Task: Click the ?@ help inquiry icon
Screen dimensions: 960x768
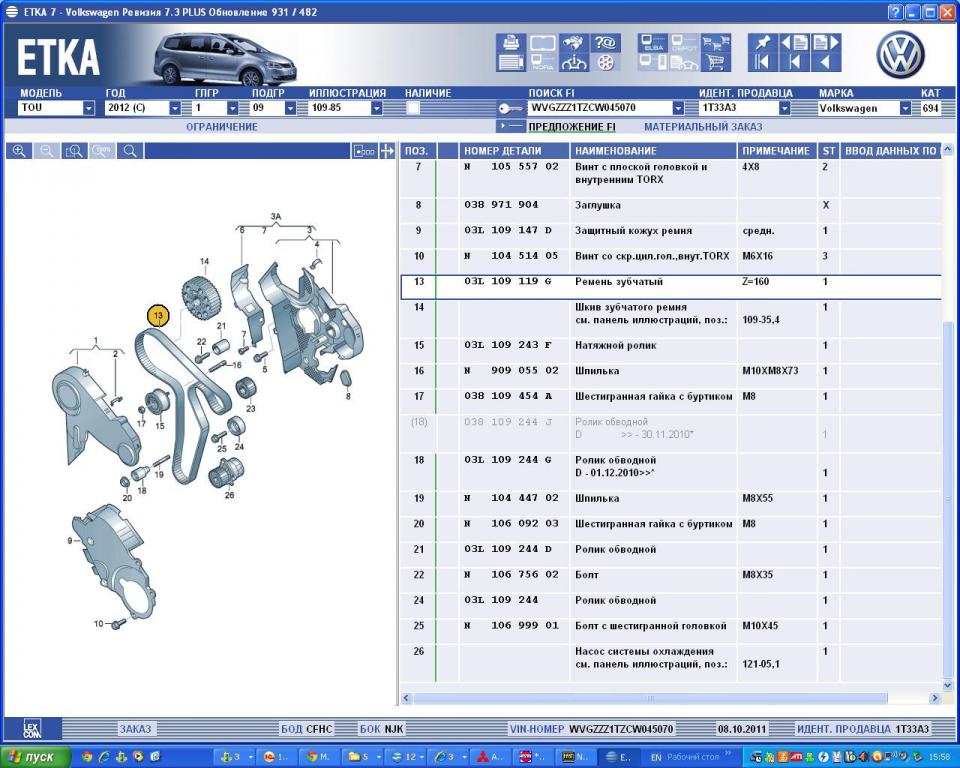Action: click(x=605, y=43)
